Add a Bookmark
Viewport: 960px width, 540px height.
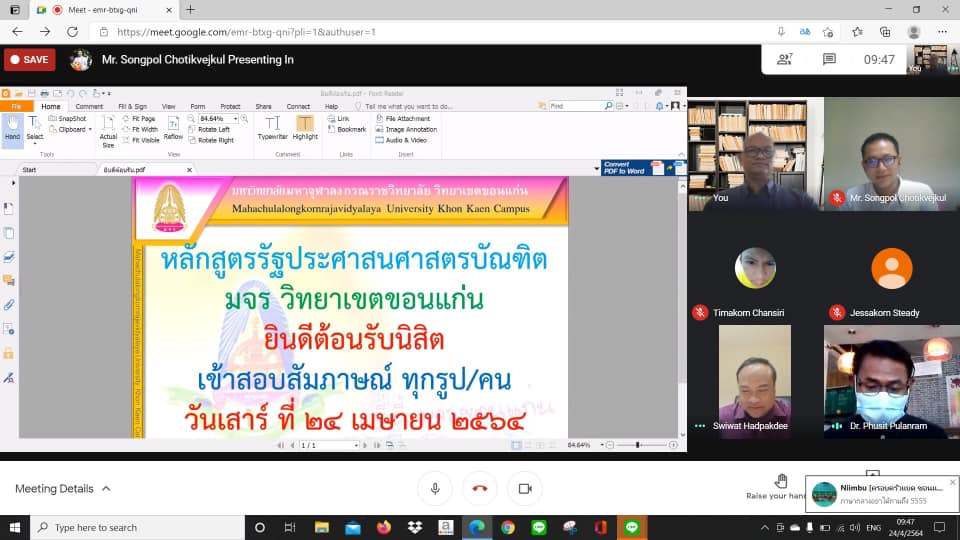pyautogui.click(x=347, y=130)
